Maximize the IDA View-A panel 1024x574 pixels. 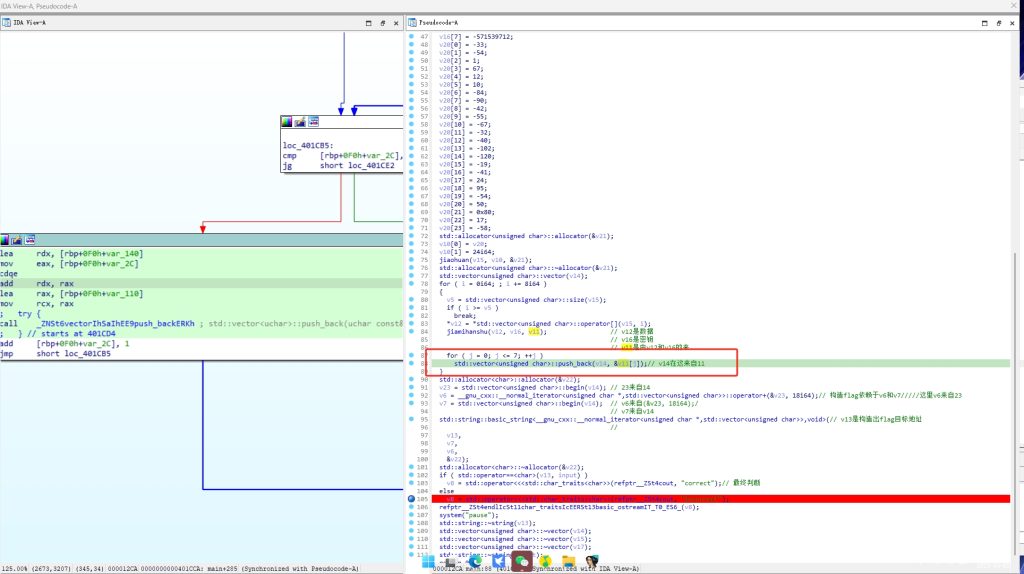tap(368, 23)
